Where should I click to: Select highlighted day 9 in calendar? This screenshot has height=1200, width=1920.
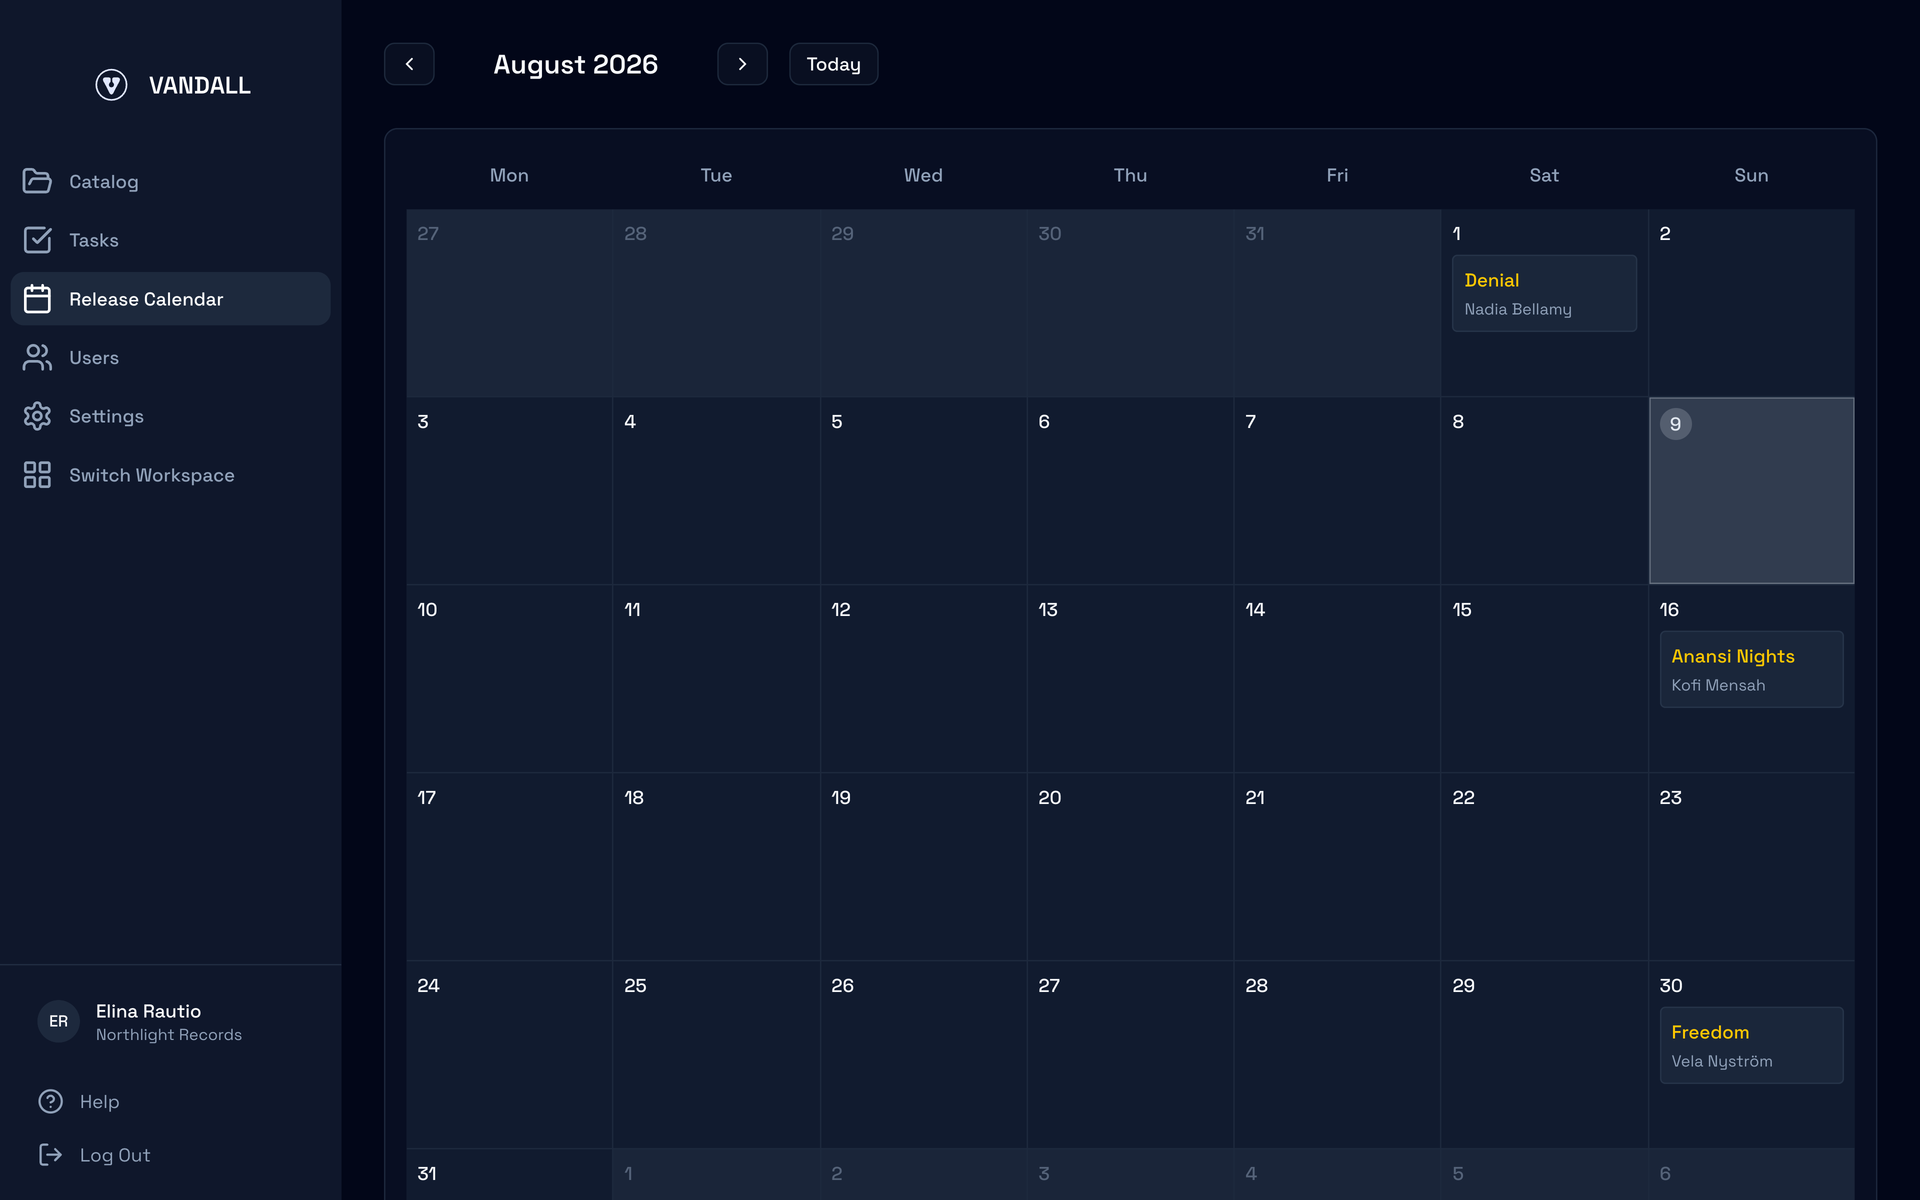1751,490
